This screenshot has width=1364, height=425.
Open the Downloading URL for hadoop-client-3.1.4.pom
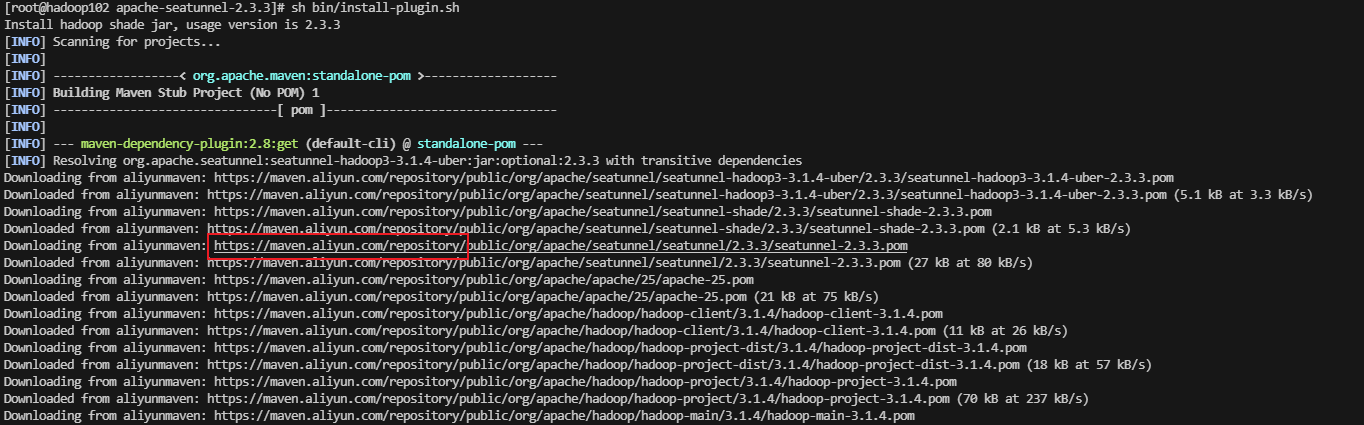point(578,313)
